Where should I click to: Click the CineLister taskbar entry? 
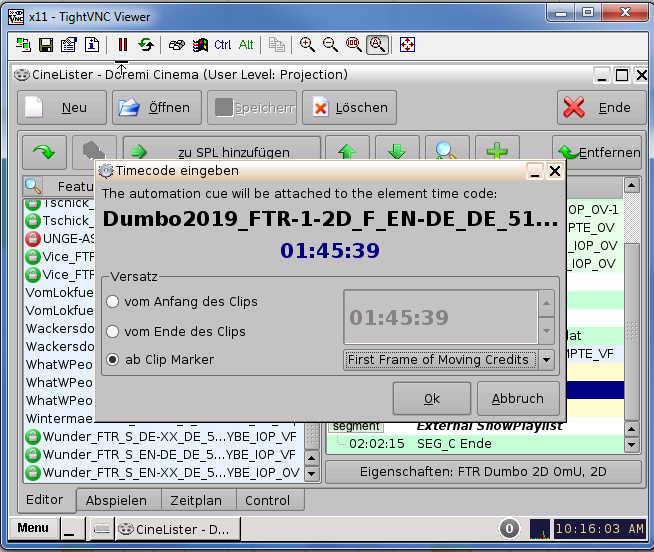click(178, 529)
